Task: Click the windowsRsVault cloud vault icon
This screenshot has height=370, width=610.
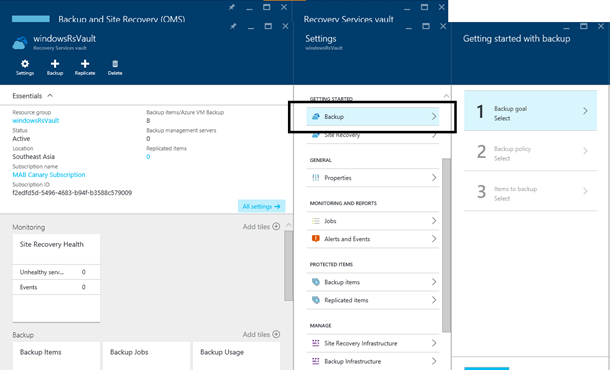Action: point(20,43)
